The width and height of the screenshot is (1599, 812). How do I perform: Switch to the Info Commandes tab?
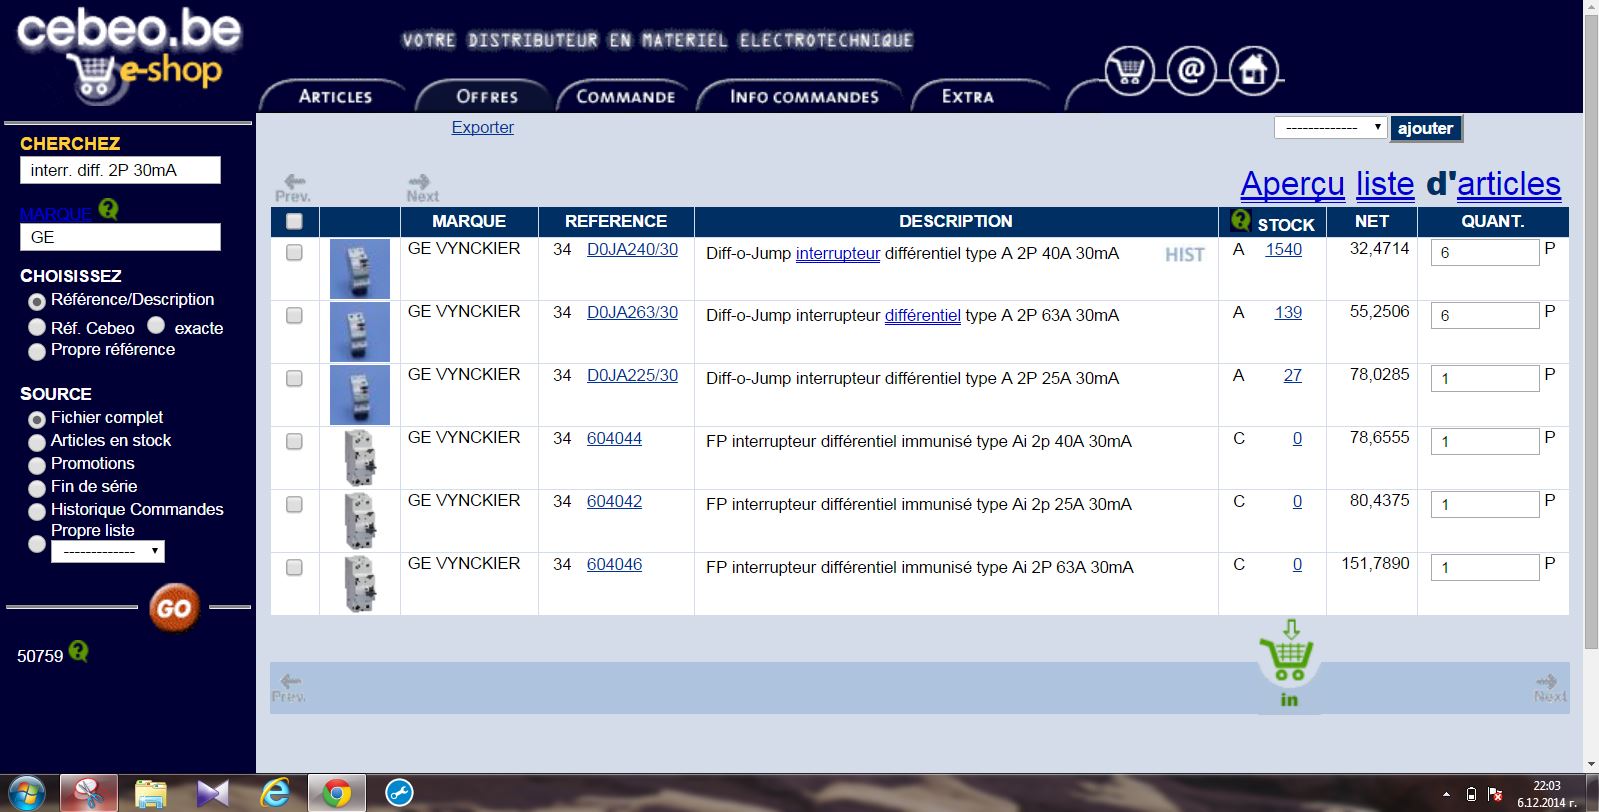tap(804, 97)
